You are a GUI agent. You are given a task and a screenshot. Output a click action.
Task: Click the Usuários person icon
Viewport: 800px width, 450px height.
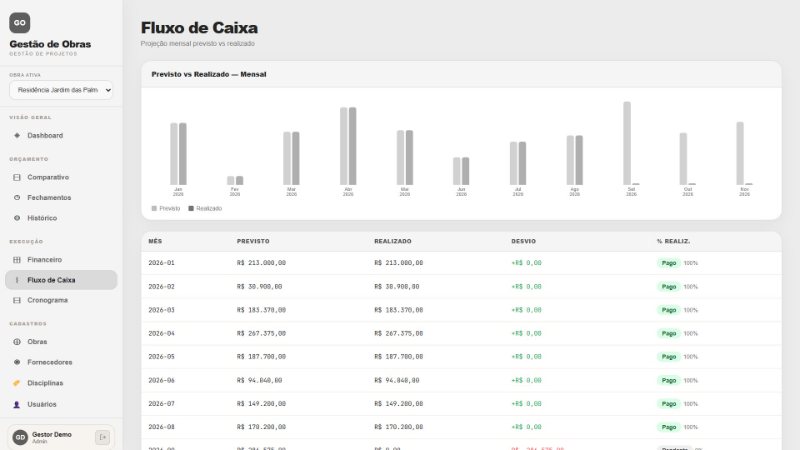coord(17,404)
